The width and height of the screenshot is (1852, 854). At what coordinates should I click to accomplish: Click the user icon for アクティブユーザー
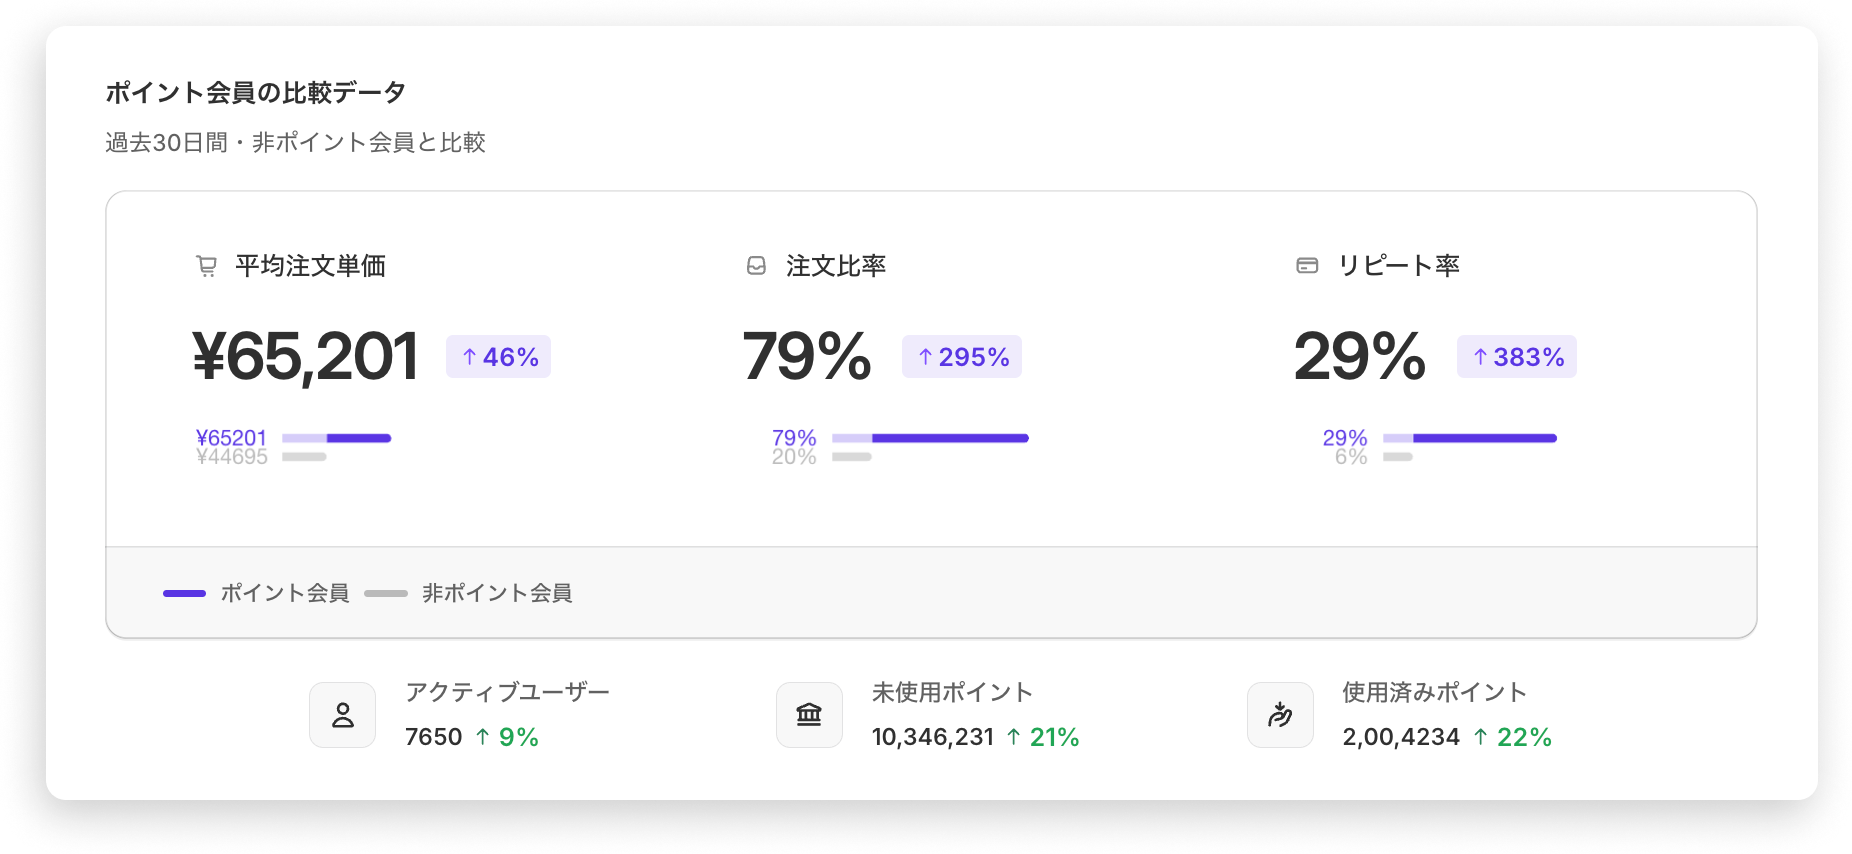(x=342, y=715)
